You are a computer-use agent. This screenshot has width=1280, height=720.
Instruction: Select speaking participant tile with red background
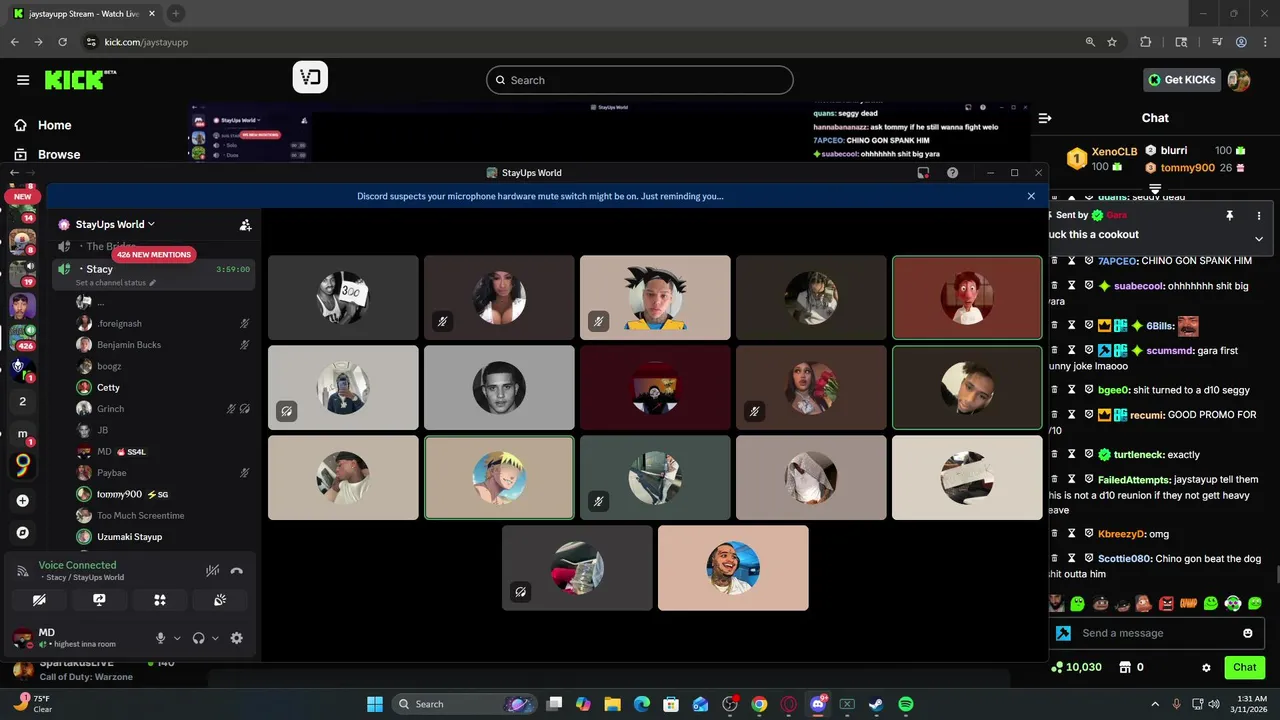[967, 298]
